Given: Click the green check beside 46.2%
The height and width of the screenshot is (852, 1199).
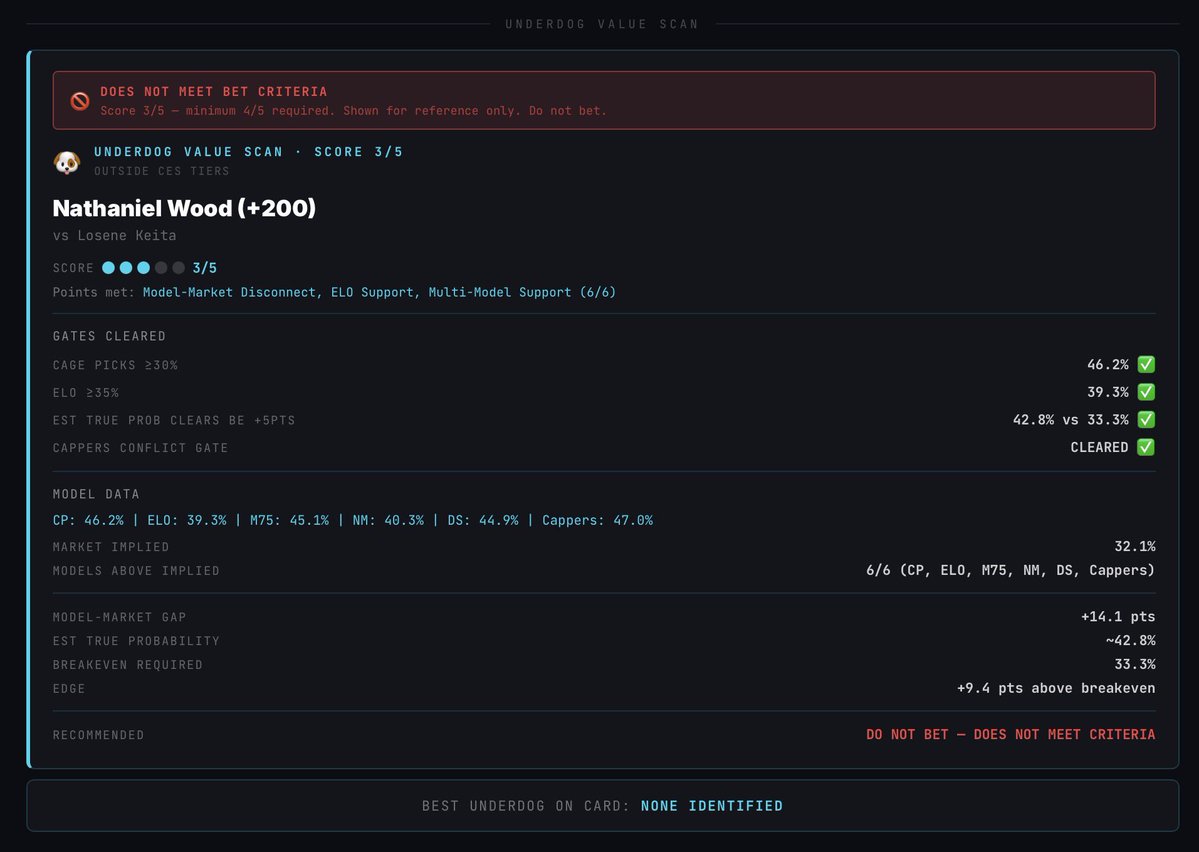Looking at the screenshot, I should (x=1145, y=364).
